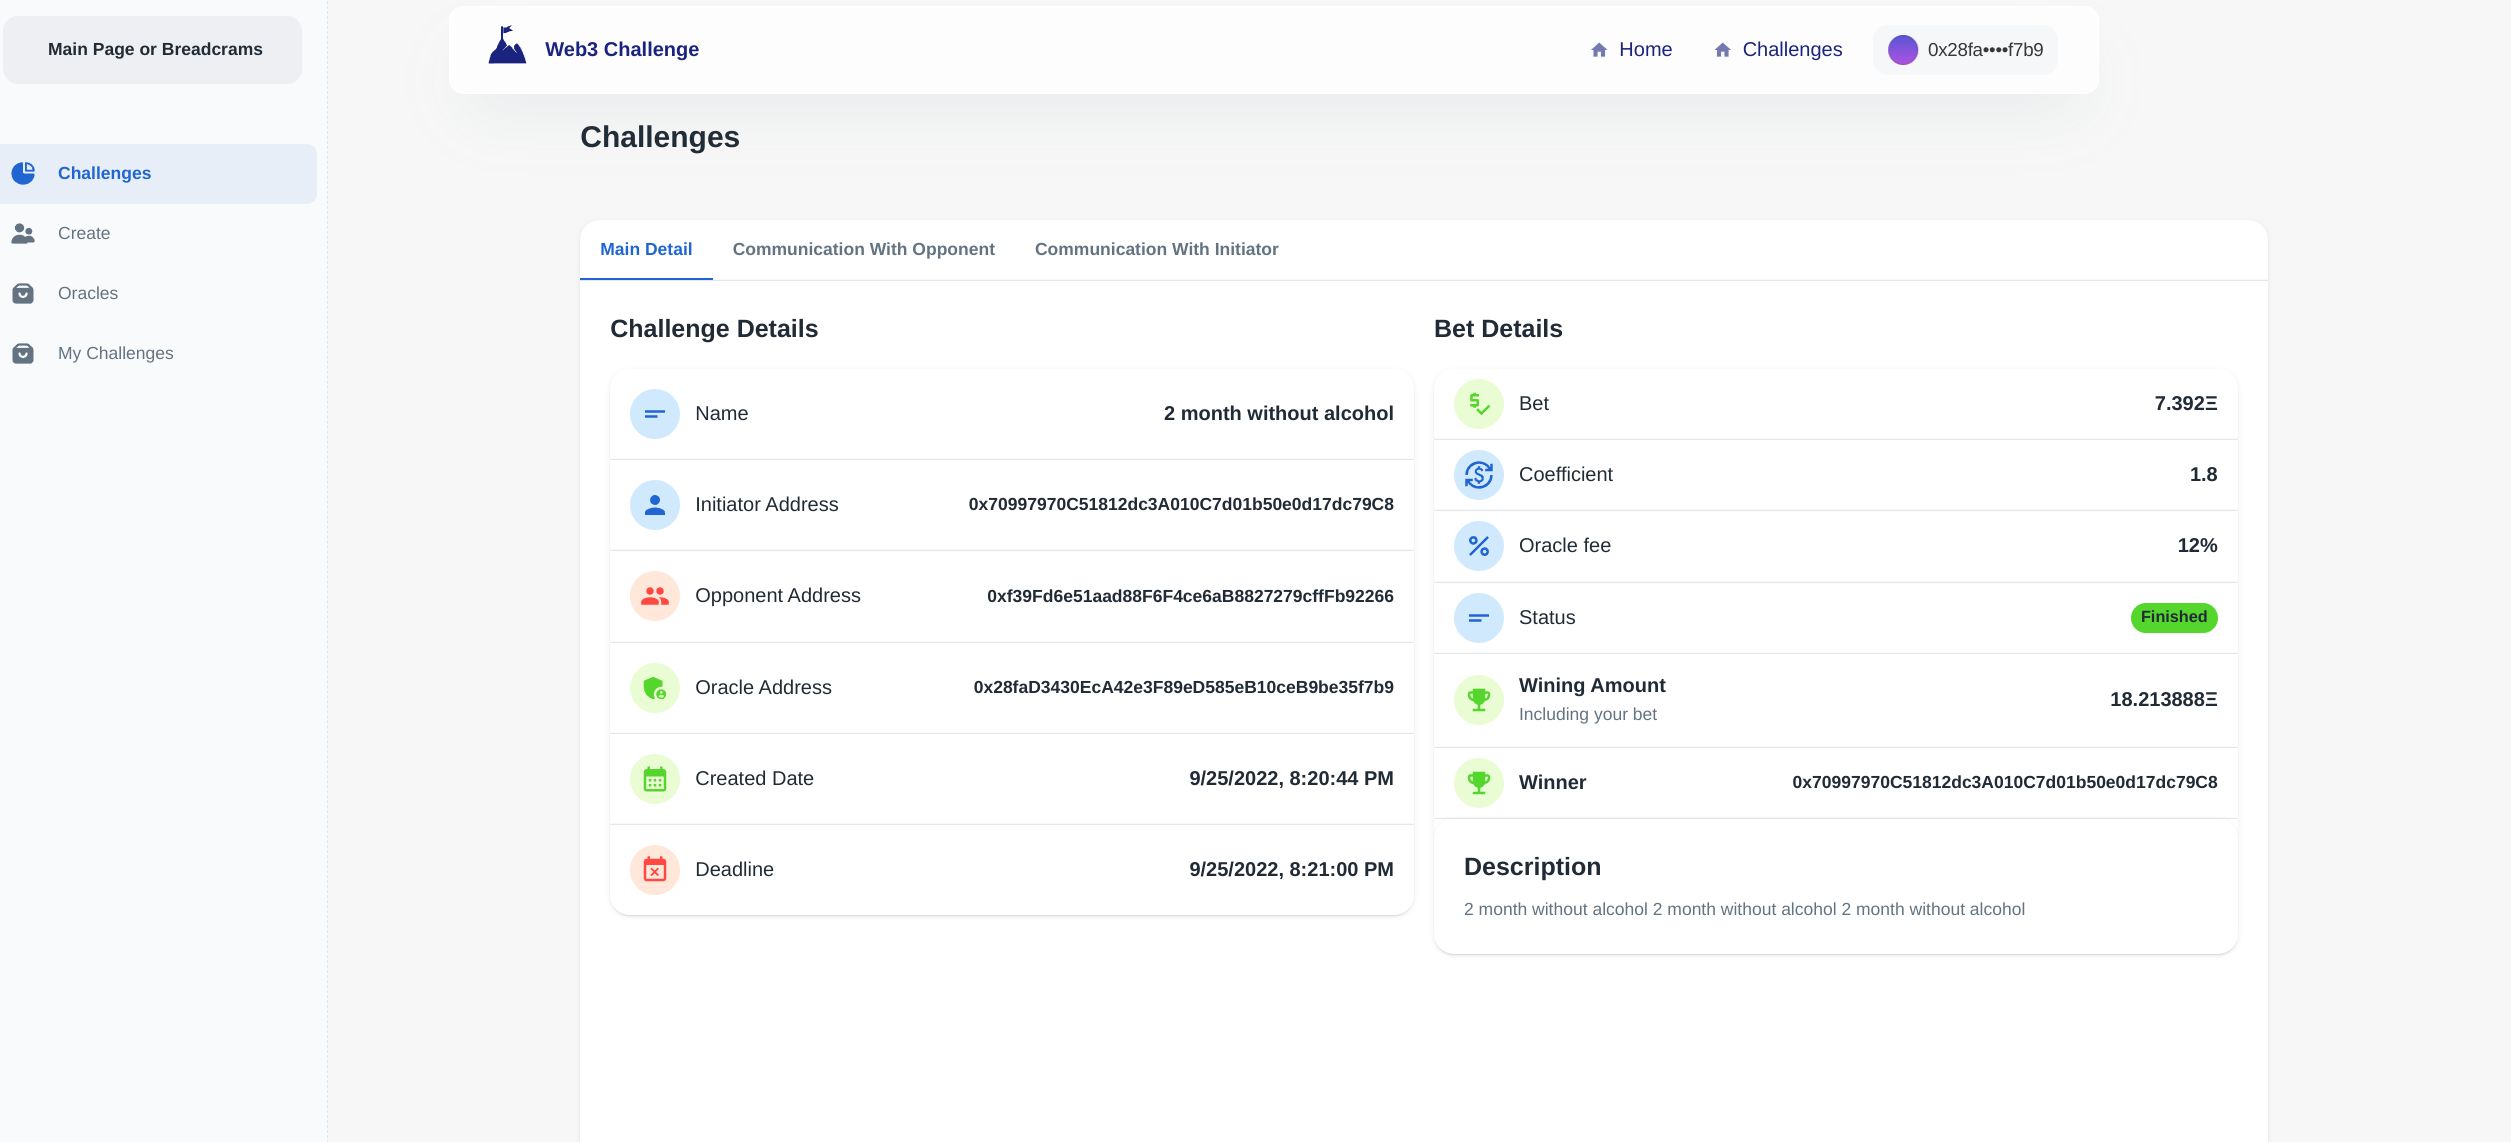This screenshot has width=2511, height=1142.
Task: Click the Wining Amount trophy icon
Action: coord(1479,700)
